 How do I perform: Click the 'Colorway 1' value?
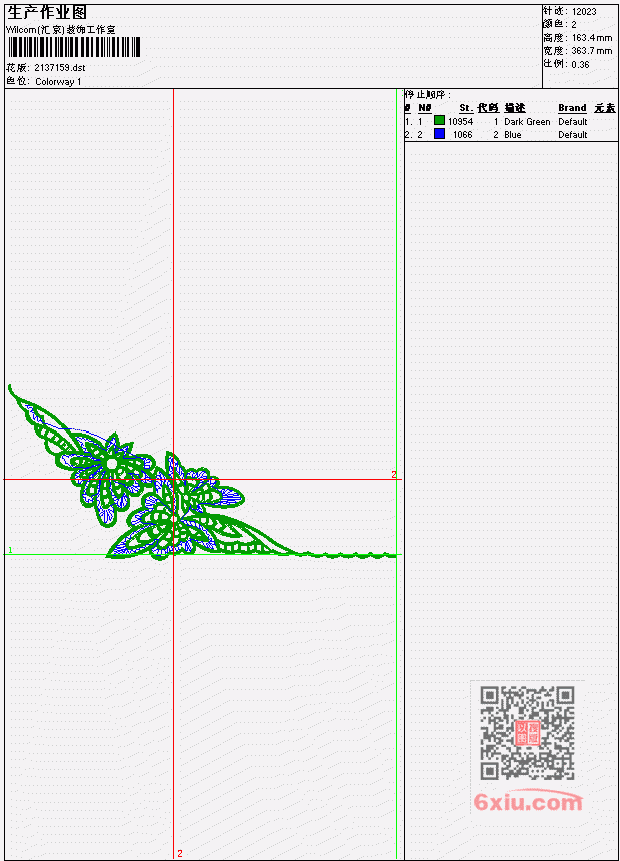58,82
